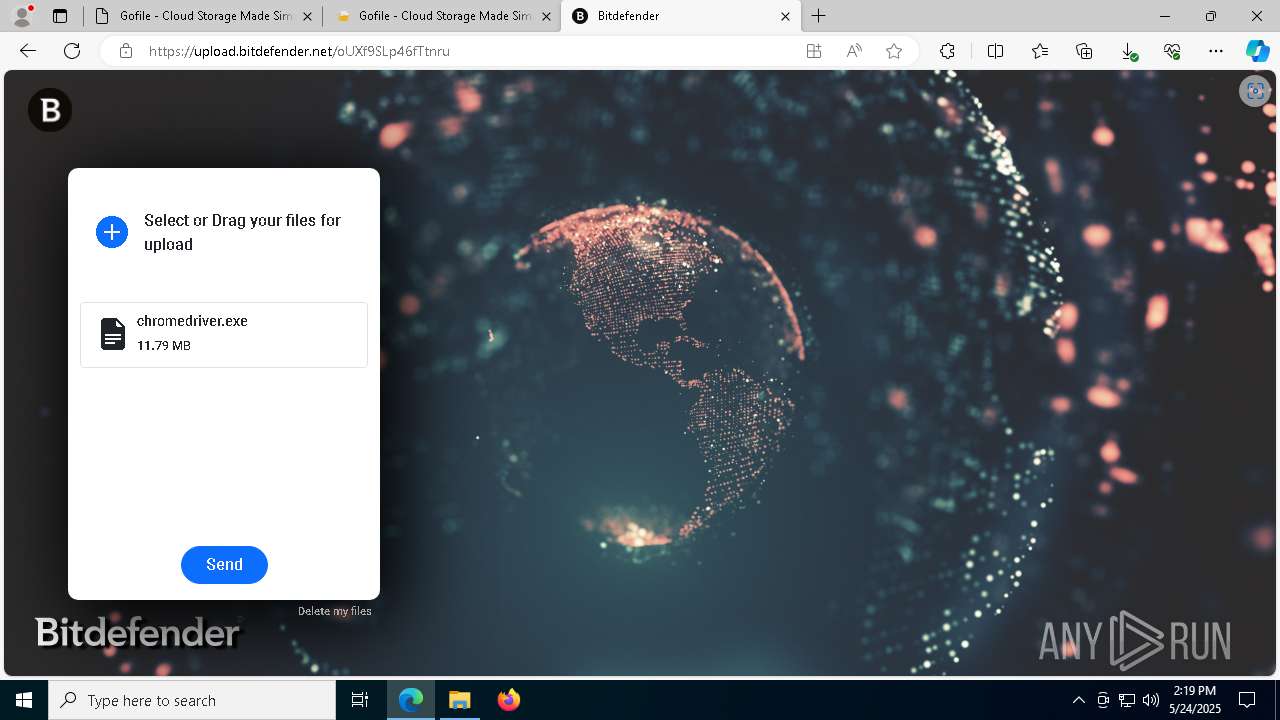This screenshot has height=720, width=1280.
Task: Click the Edge icon on the taskbar
Action: (411, 700)
